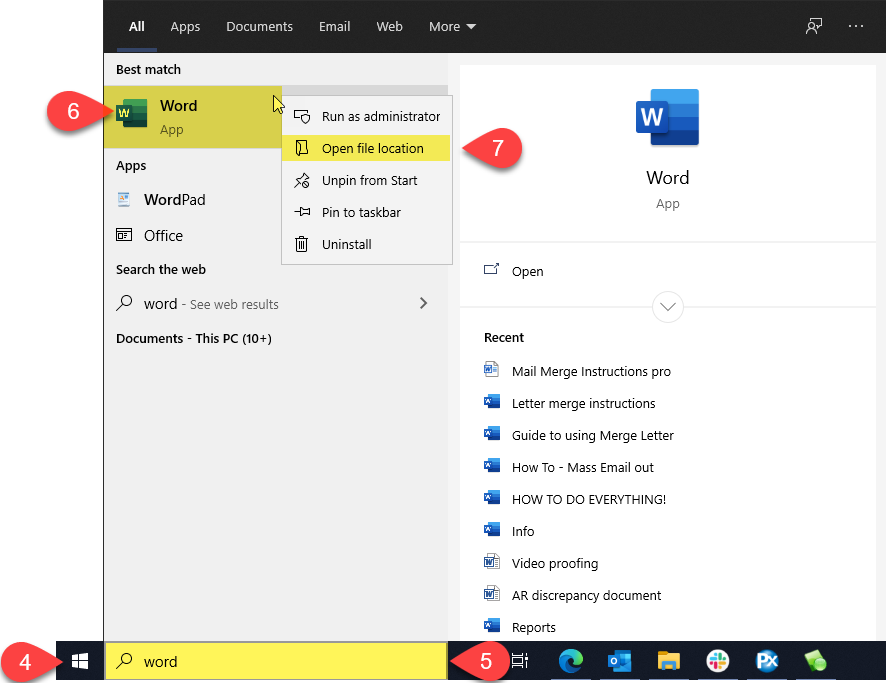Open How To - Mass Email out
The image size is (886, 683).
tap(583, 467)
